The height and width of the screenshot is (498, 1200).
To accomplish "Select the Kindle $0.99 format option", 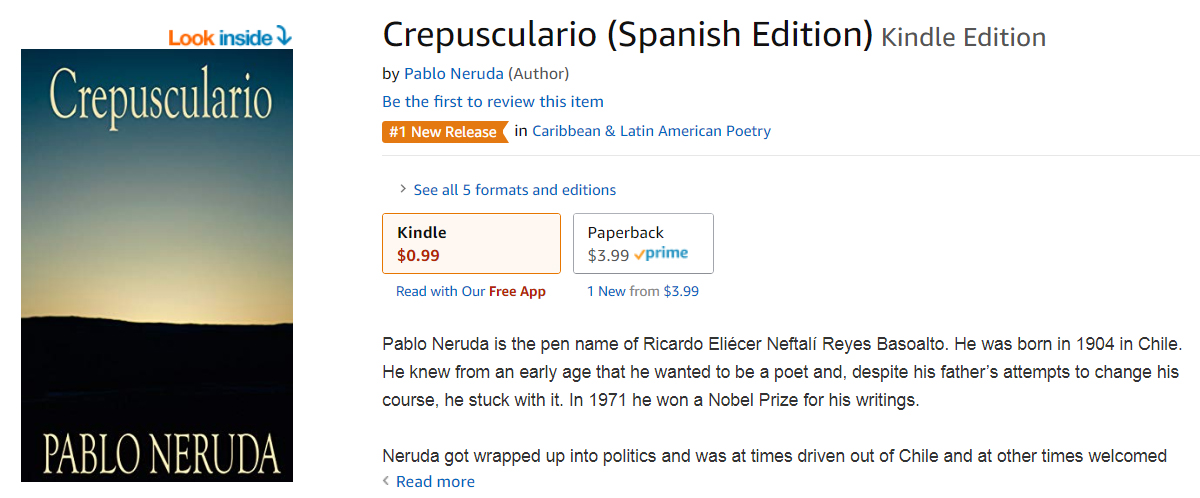I will (x=471, y=243).
